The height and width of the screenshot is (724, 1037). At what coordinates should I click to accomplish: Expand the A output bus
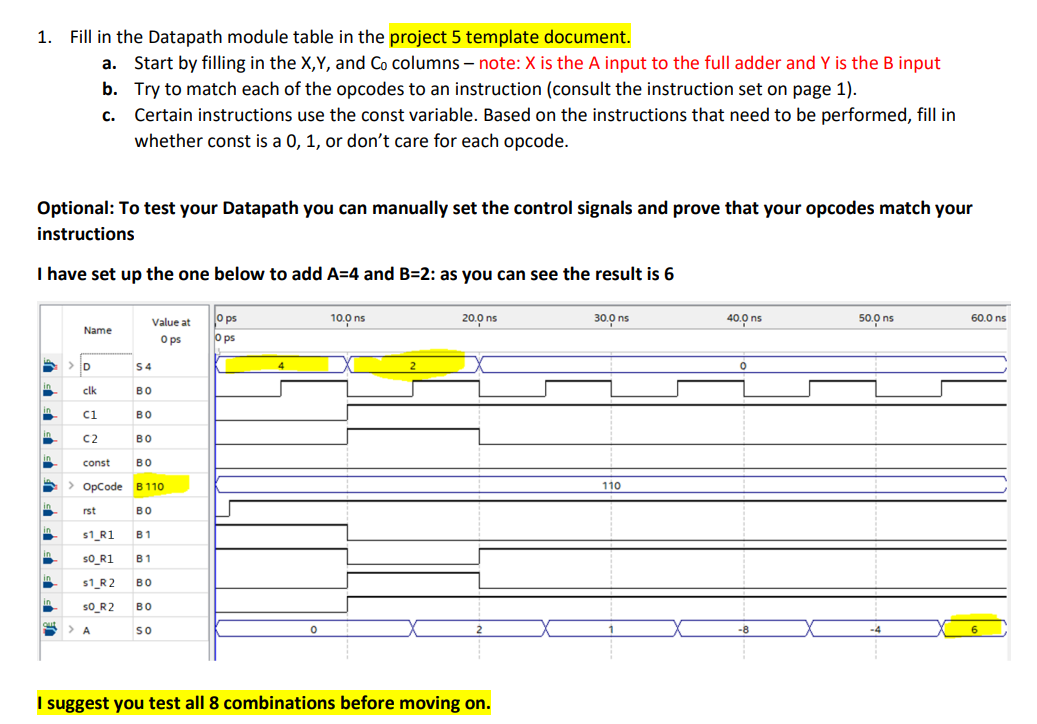click(70, 629)
